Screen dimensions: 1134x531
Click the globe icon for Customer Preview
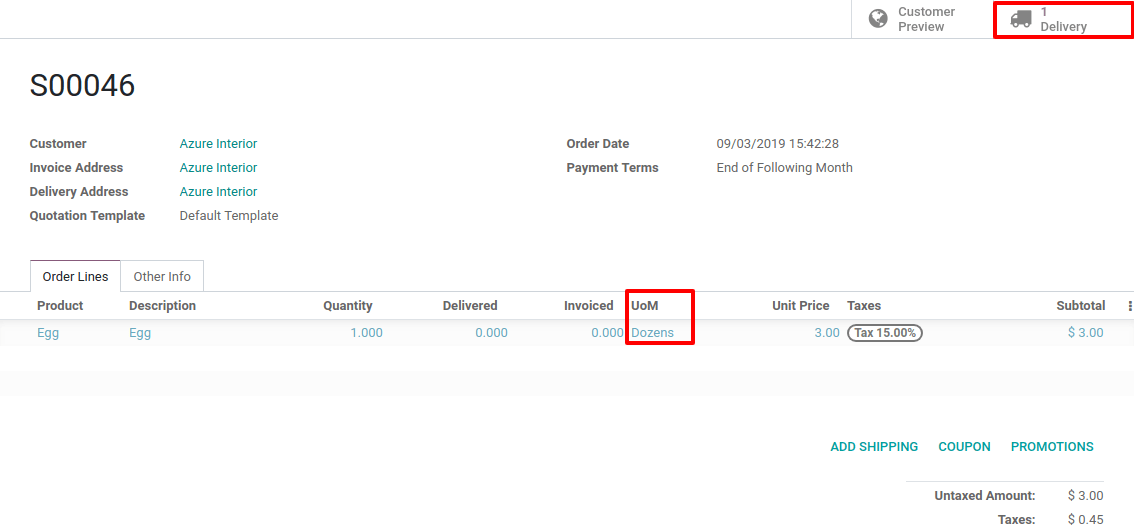[878, 19]
